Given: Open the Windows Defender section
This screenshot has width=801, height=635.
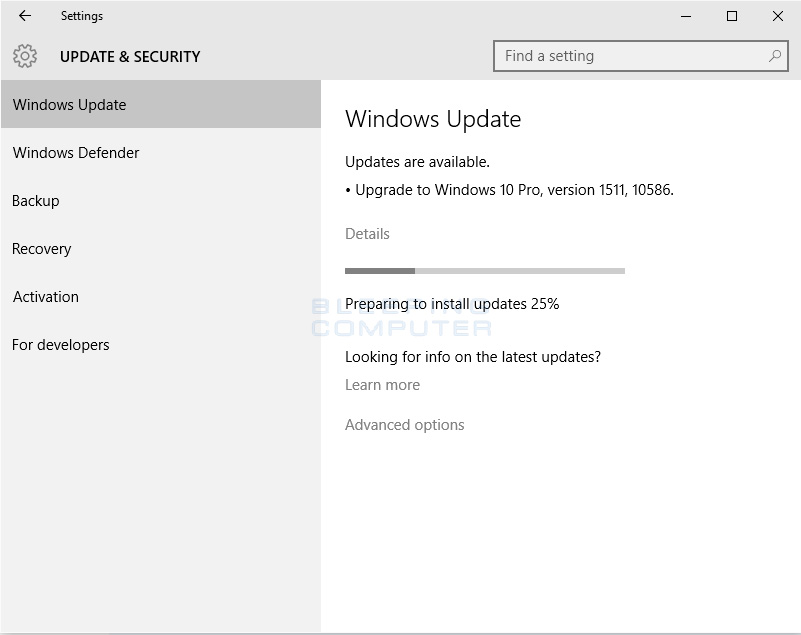Looking at the screenshot, I should [x=75, y=152].
